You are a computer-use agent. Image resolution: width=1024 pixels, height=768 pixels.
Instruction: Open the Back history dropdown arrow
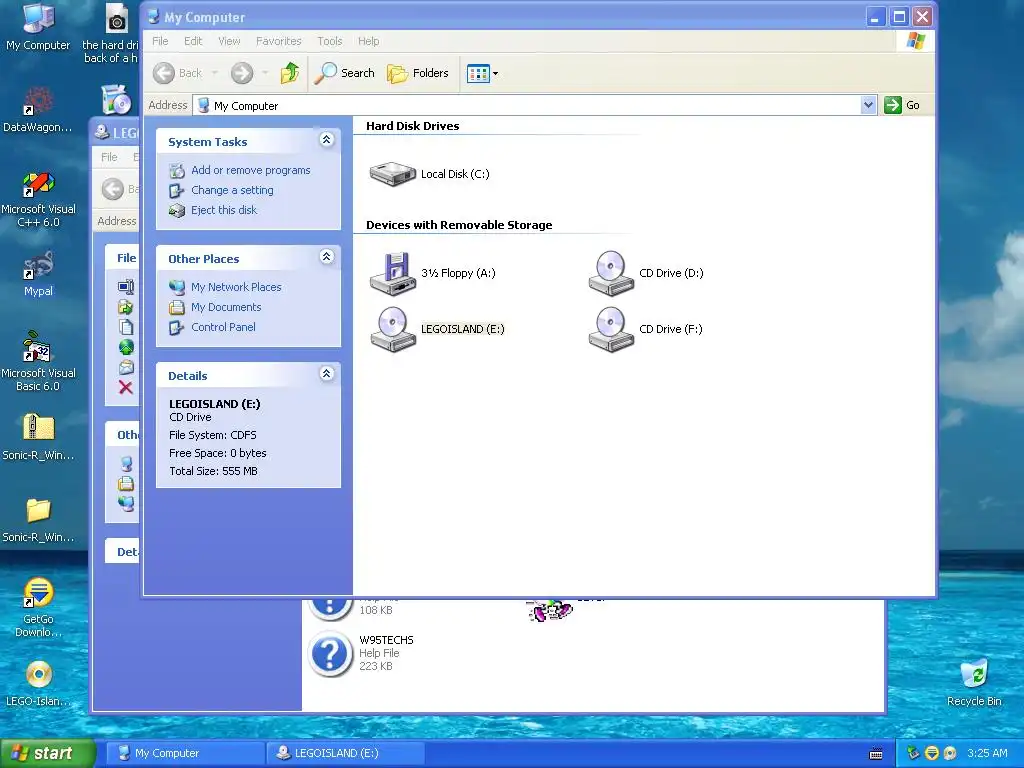(x=214, y=73)
